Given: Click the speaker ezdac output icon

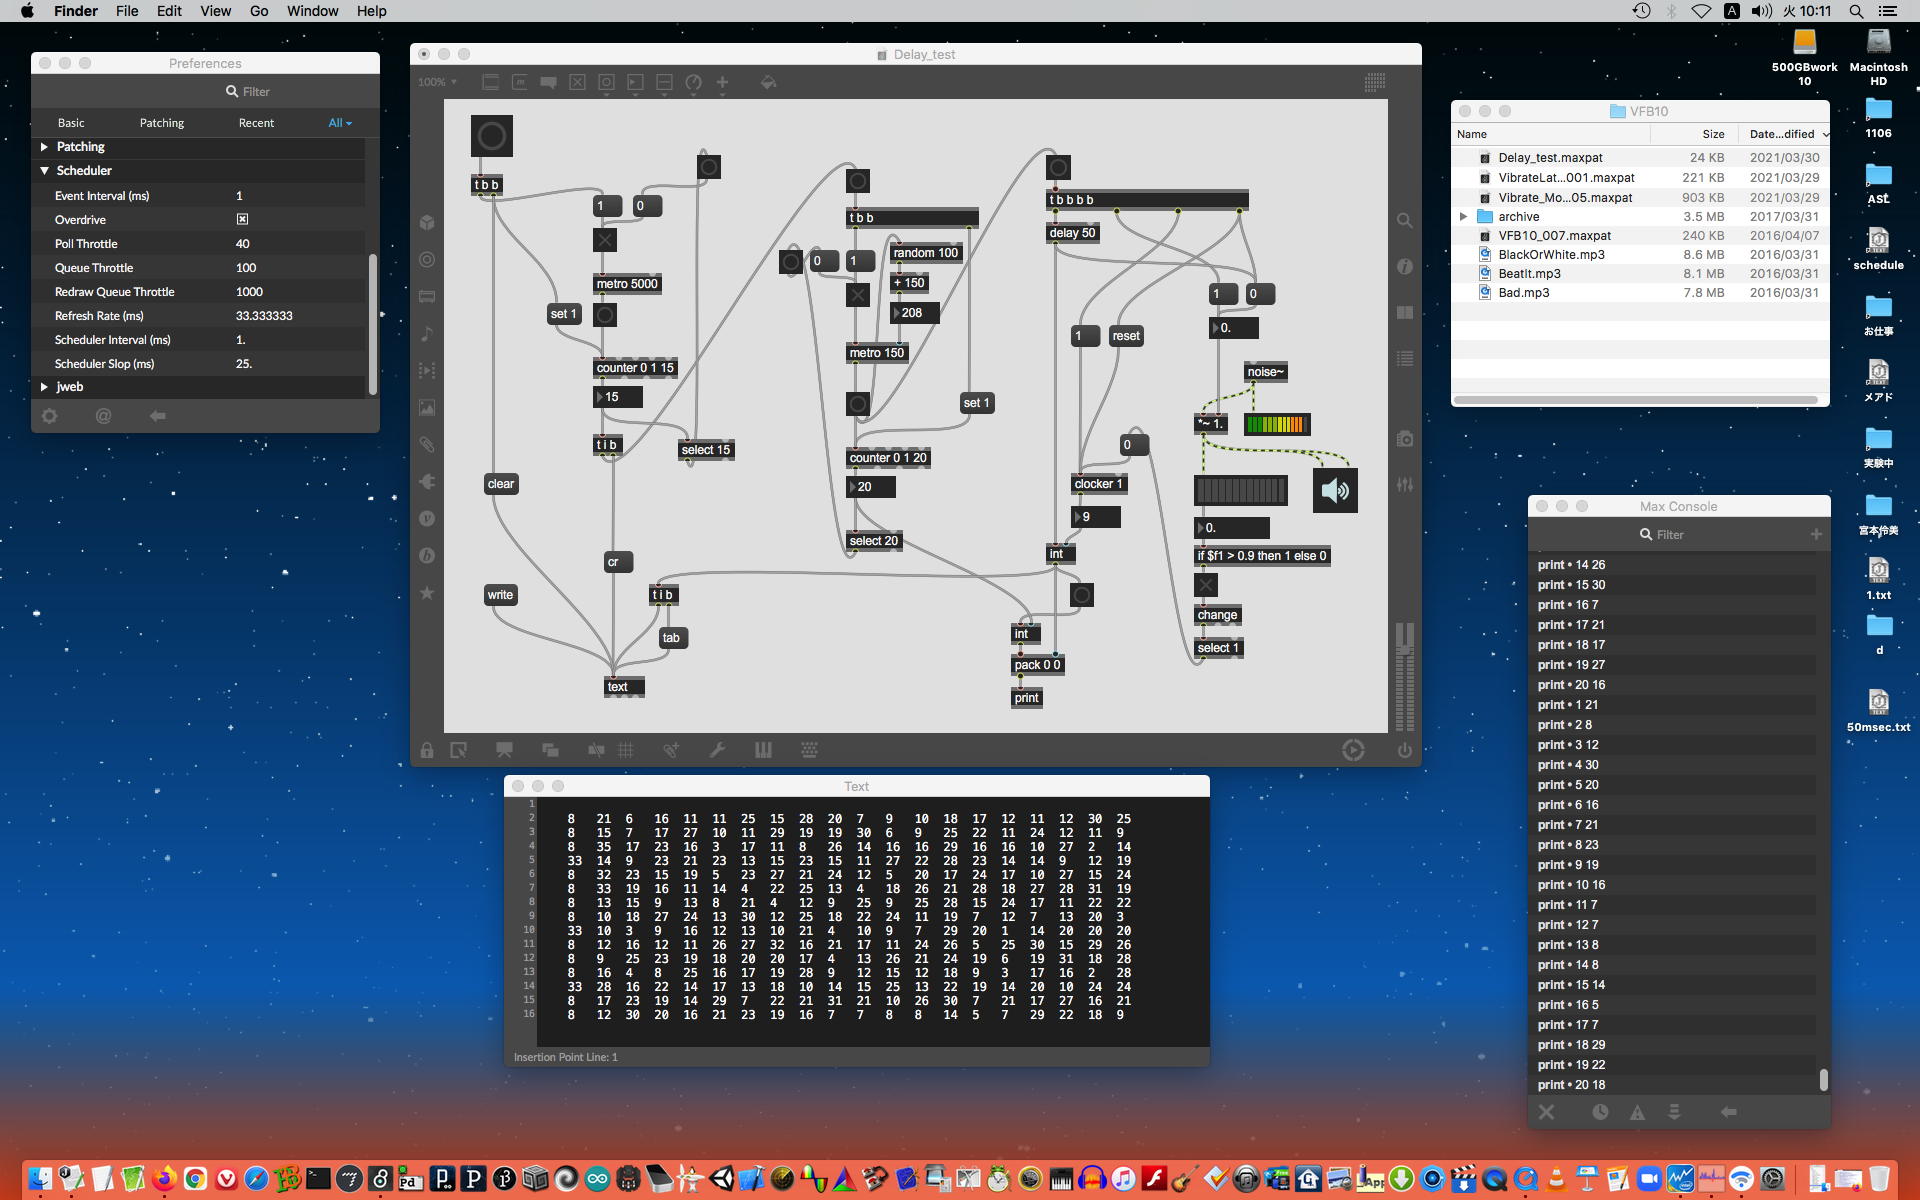Looking at the screenshot, I should pos(1335,491).
